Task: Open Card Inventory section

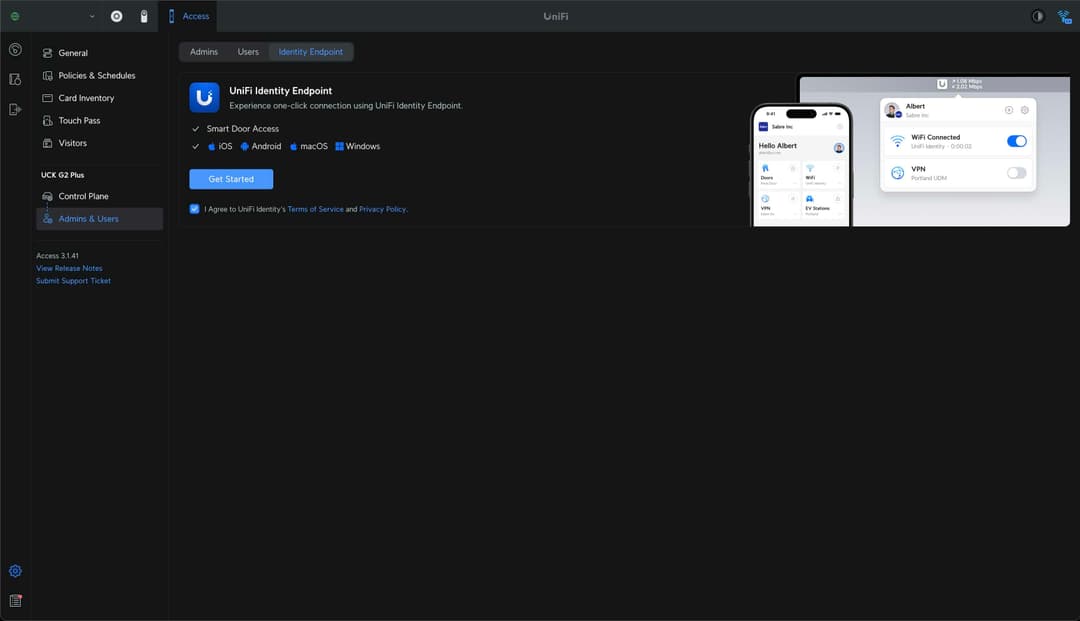Action: [99, 98]
